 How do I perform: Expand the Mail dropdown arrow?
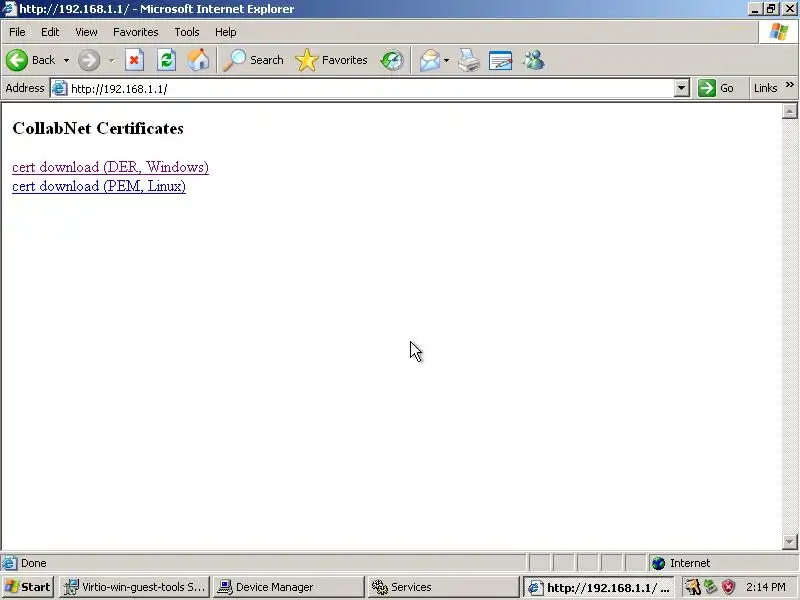coord(446,60)
